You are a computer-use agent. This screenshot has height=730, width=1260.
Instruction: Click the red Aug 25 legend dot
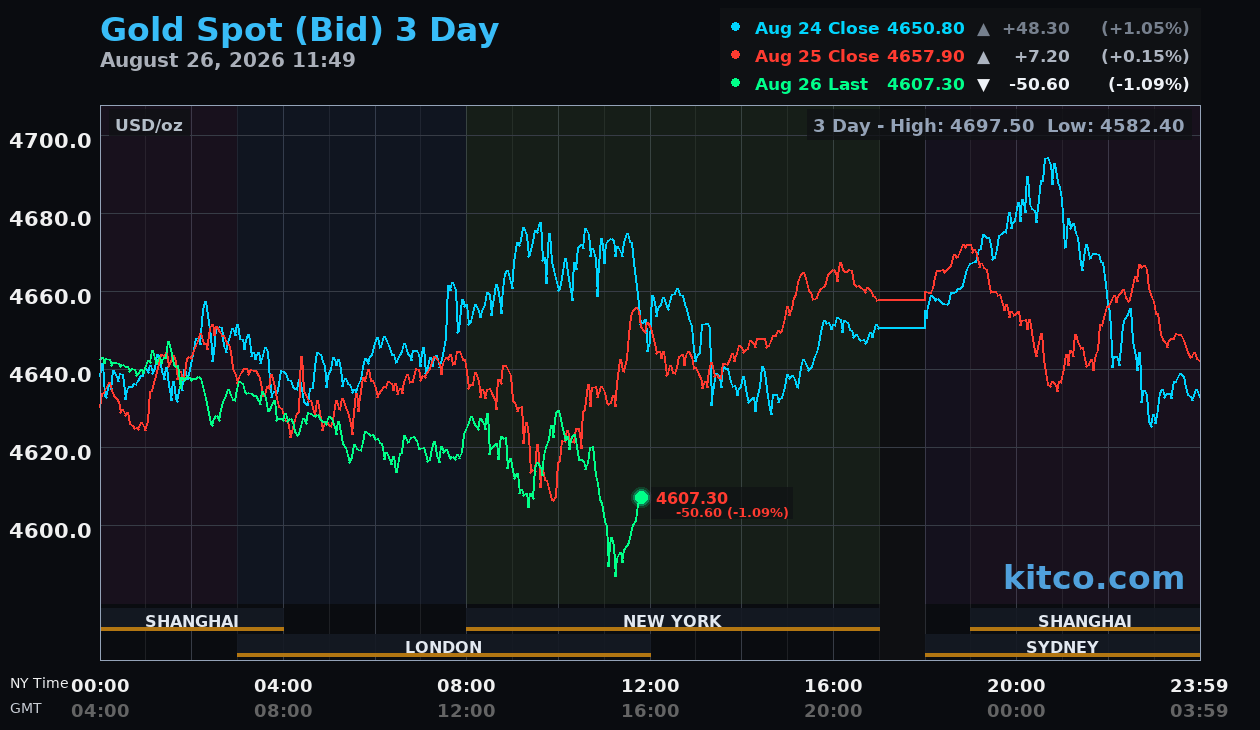coord(736,56)
